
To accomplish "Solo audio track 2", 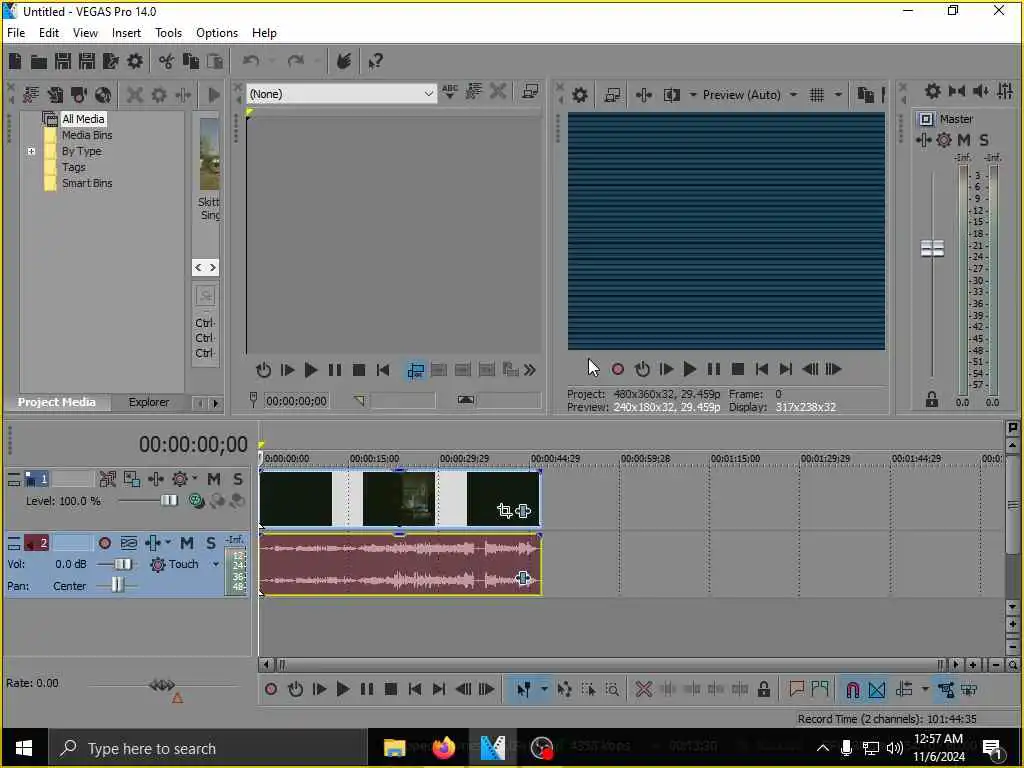I will 211,543.
